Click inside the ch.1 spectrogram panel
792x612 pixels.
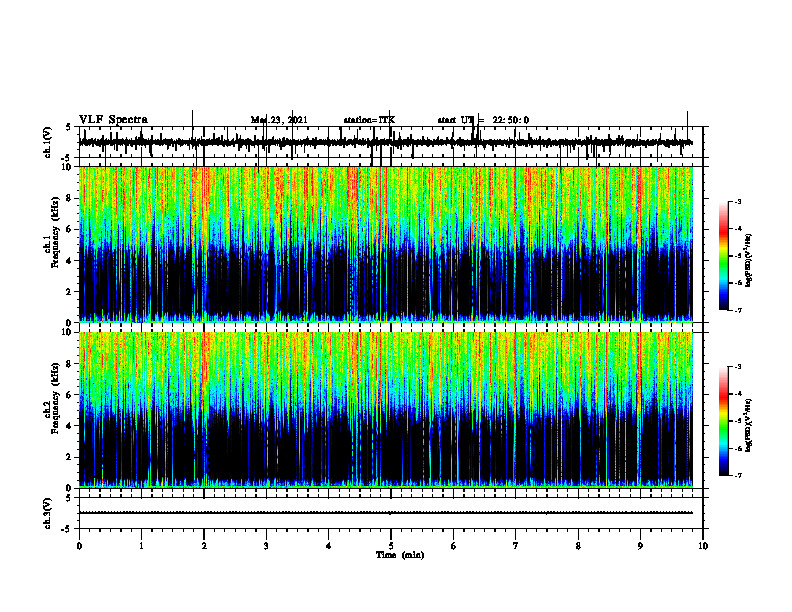(385, 244)
